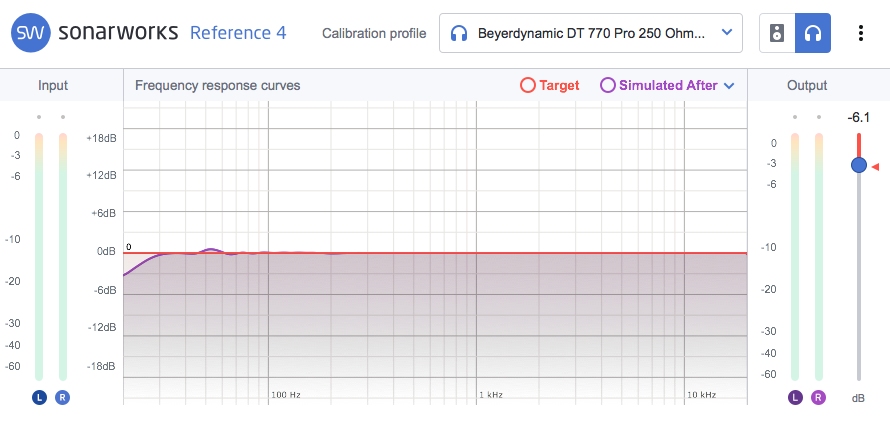Image resolution: width=890 pixels, height=425 pixels.
Task: Switch to speaker calibration mode
Action: [x=777, y=33]
